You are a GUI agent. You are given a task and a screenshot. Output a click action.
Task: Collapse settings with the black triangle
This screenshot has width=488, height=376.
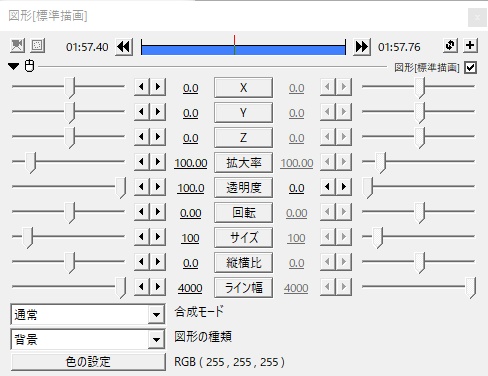click(14, 66)
